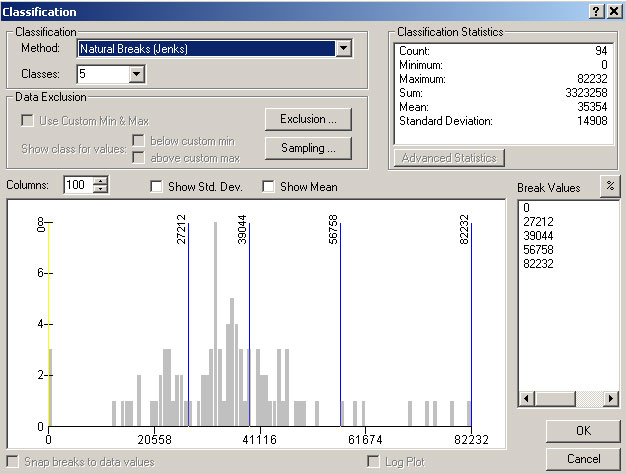This screenshot has height=474, width=626.
Task: Confirm with the OK button
Action: (x=583, y=431)
